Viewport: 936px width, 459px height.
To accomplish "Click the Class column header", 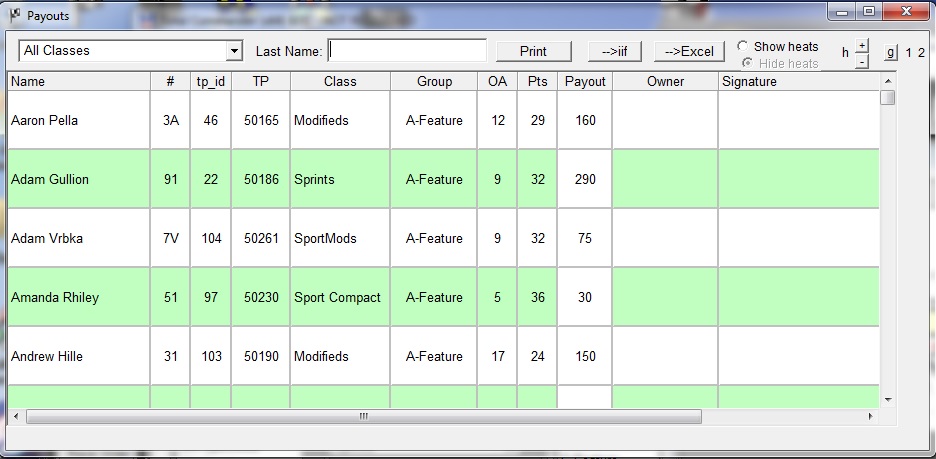I will (x=340, y=82).
